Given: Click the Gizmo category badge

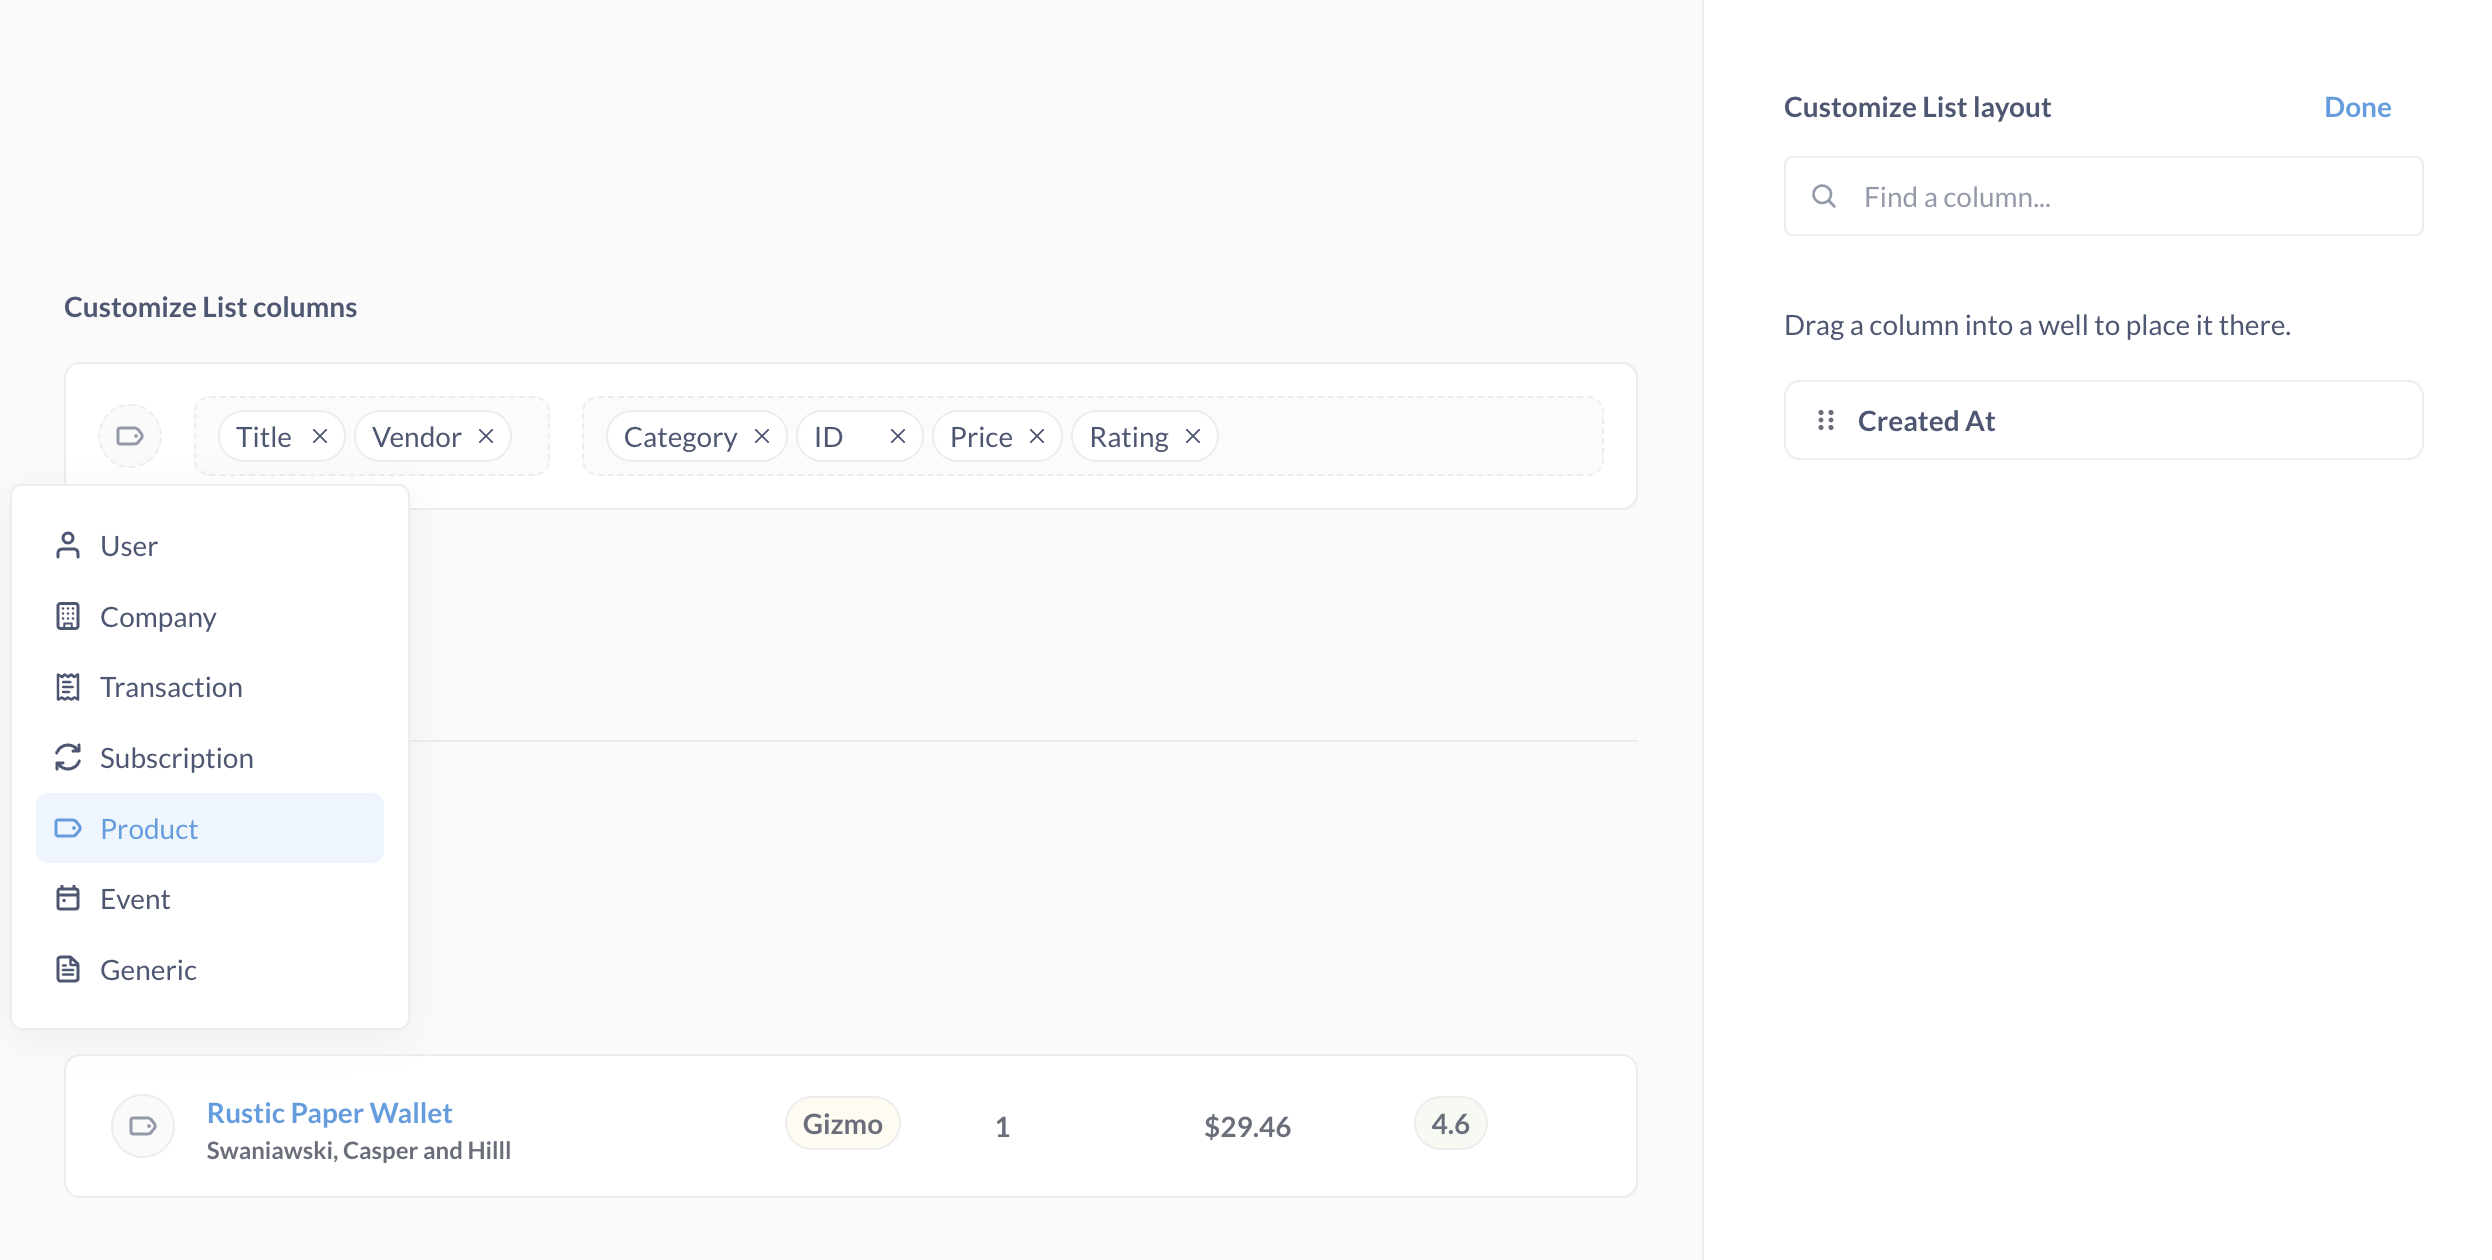Looking at the screenshot, I should pyautogui.click(x=842, y=1123).
